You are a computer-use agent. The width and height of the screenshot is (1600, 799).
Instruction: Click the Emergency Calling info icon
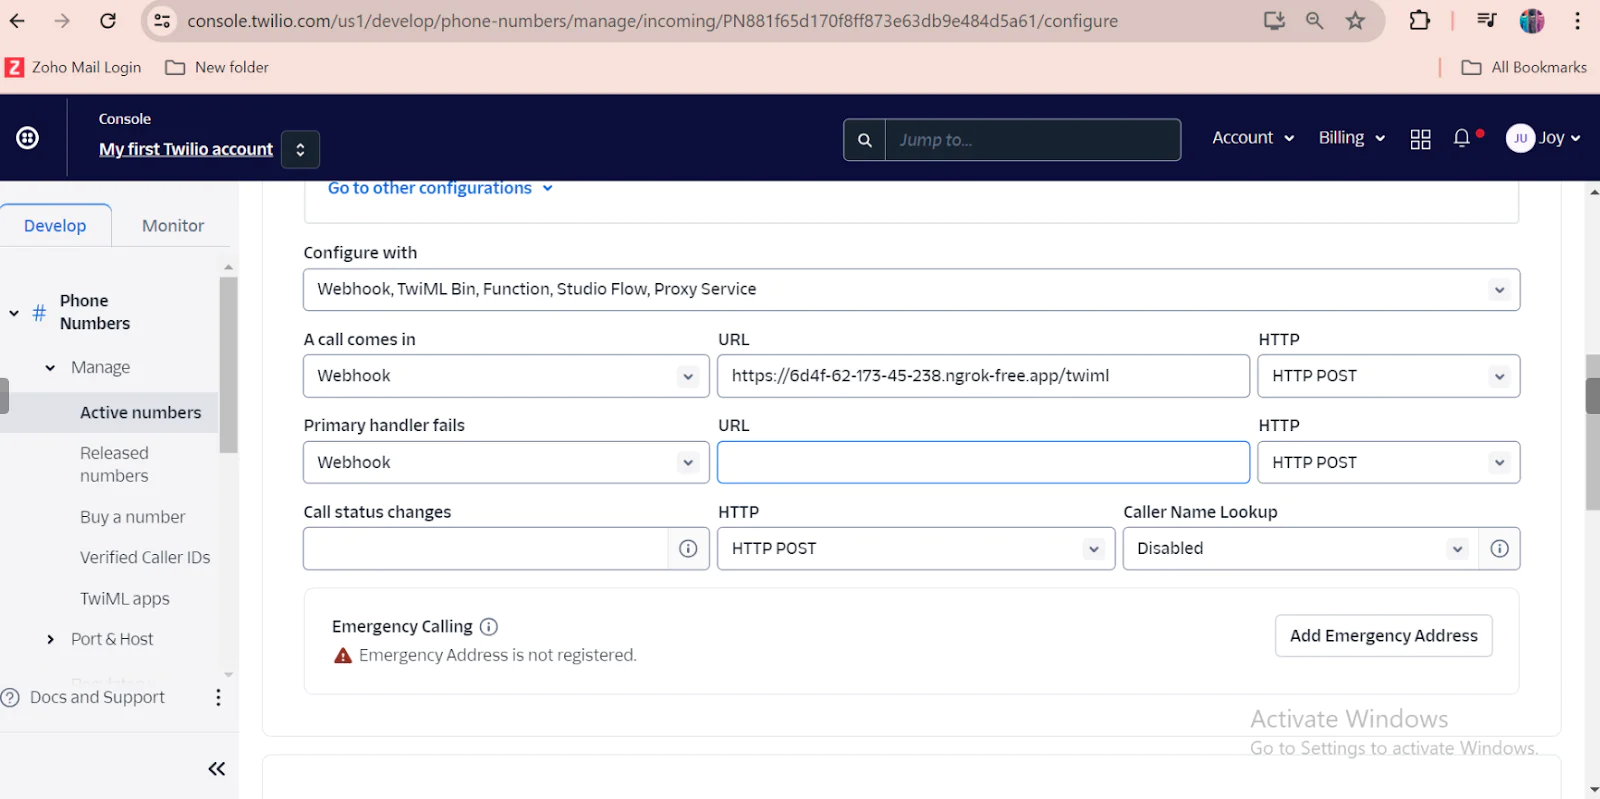click(x=488, y=627)
